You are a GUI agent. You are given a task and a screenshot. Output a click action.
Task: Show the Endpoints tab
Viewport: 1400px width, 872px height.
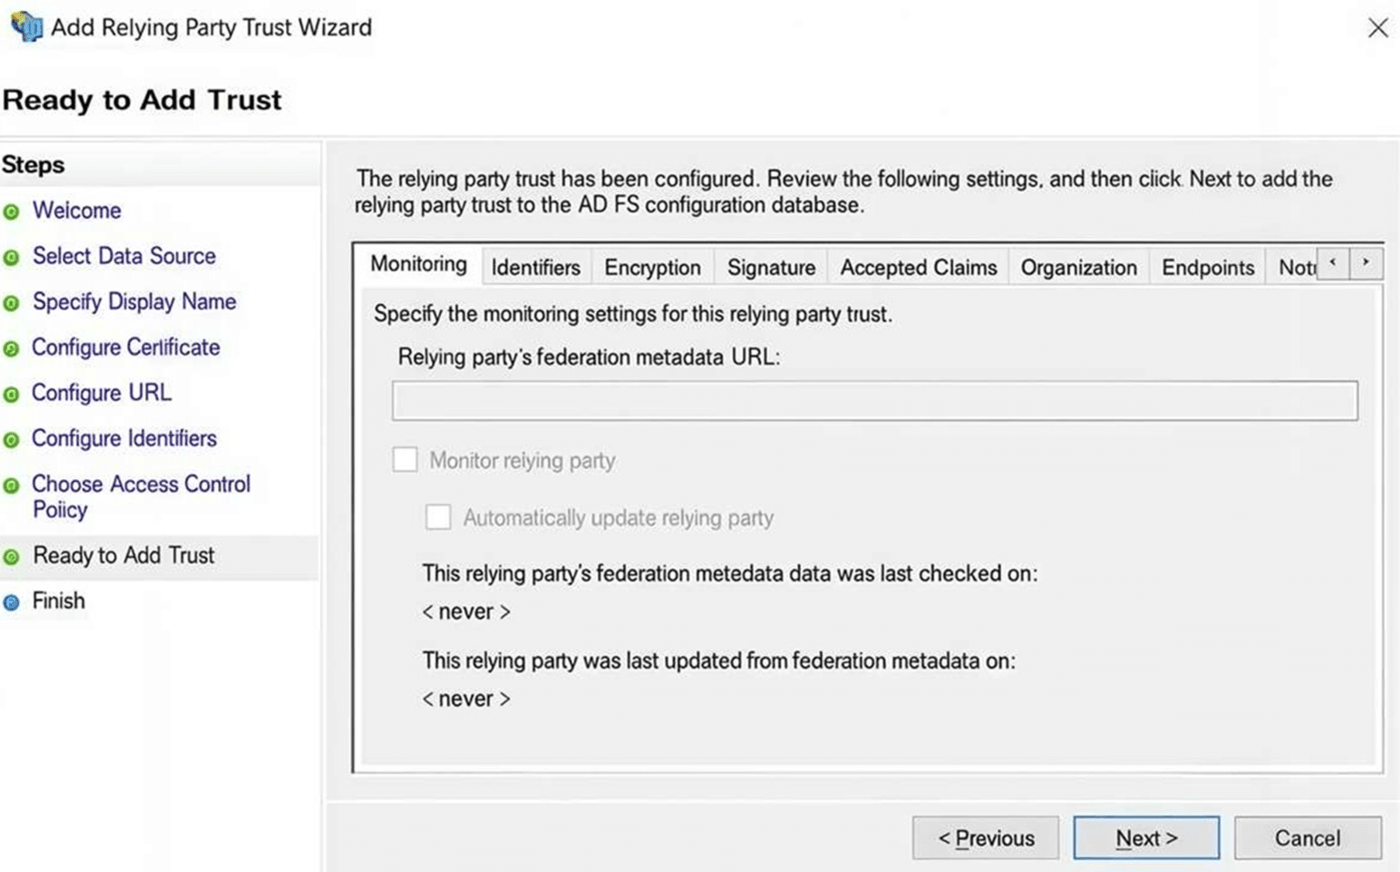click(1207, 267)
